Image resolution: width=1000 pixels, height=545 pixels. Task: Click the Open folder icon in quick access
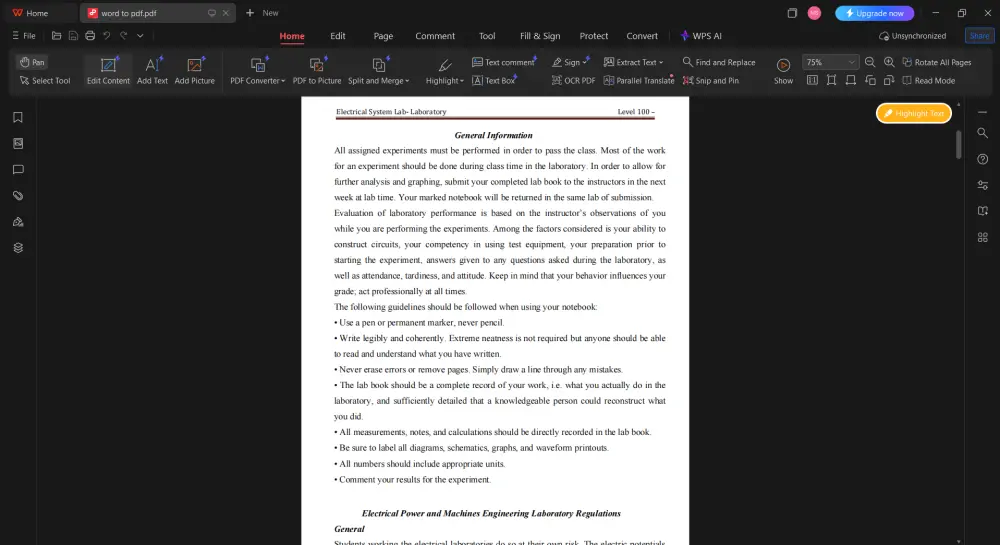coord(56,36)
